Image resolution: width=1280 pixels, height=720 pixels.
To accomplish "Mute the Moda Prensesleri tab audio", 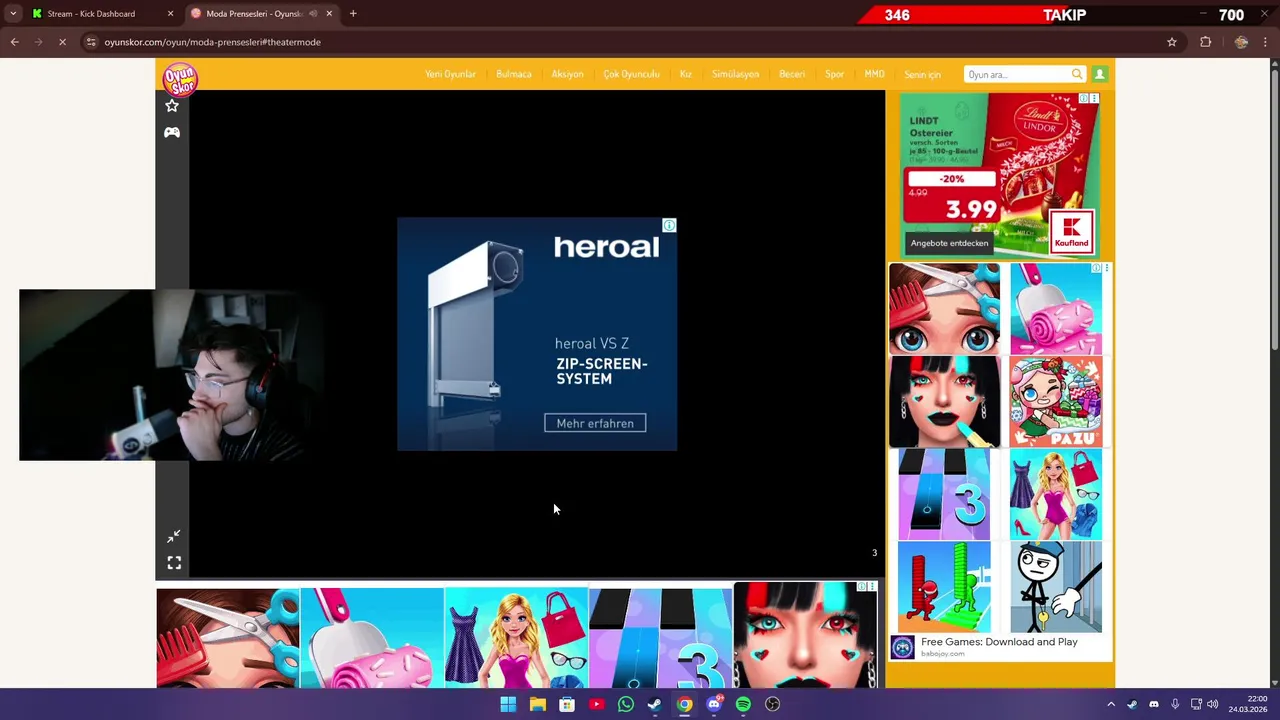I will pos(314,14).
